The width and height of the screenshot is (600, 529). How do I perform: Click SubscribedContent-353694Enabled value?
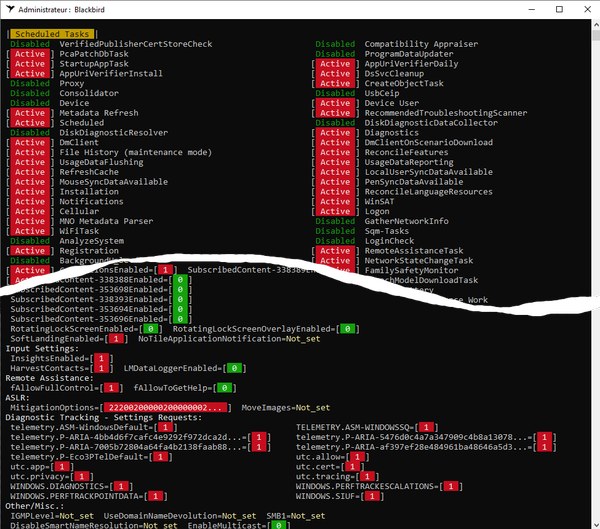tap(180, 309)
